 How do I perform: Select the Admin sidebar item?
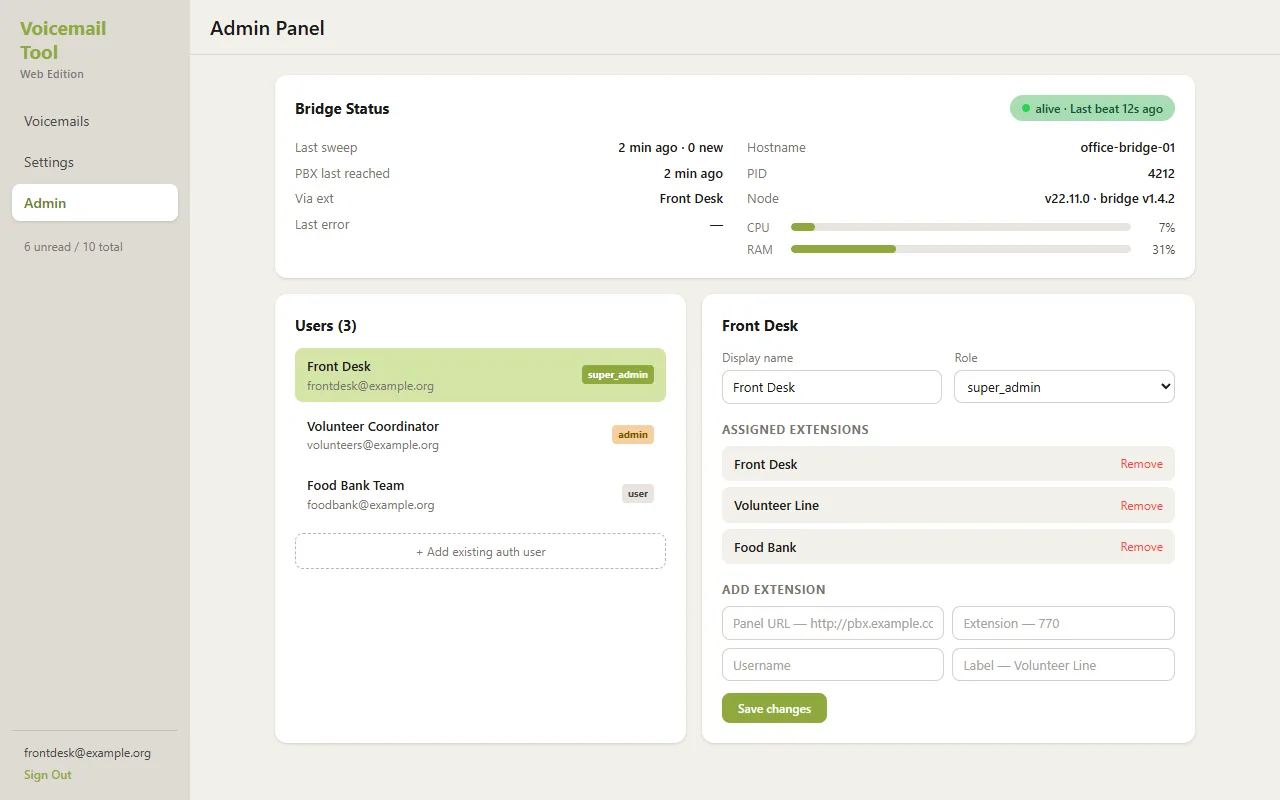coord(95,203)
